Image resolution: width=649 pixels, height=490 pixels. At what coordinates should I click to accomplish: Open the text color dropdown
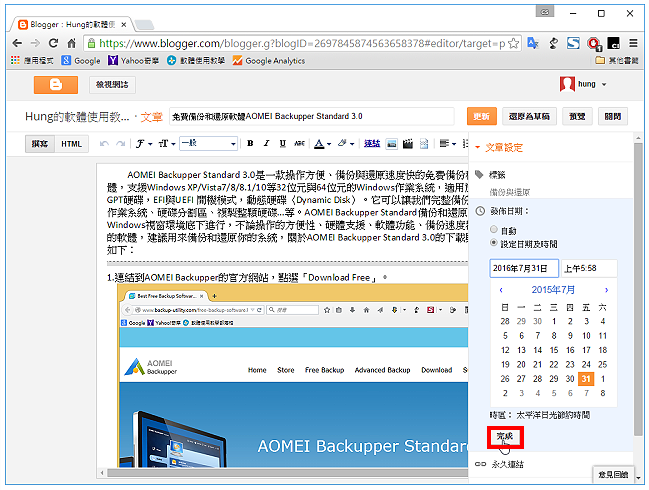tap(322, 144)
